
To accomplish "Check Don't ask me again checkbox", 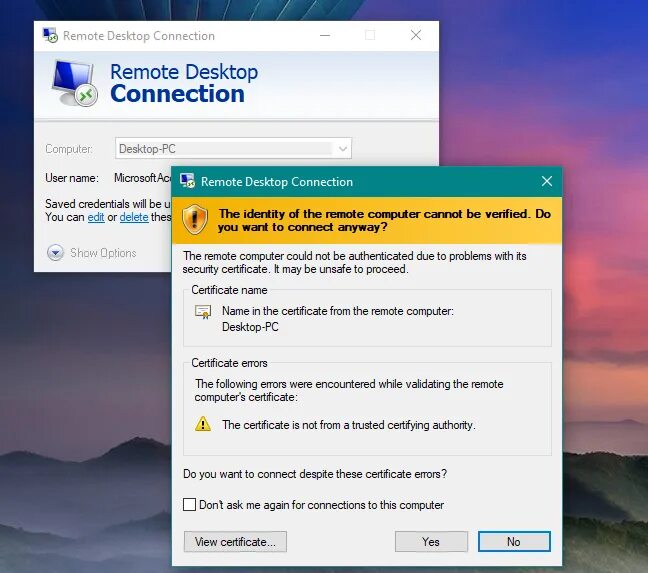I will 189,504.
